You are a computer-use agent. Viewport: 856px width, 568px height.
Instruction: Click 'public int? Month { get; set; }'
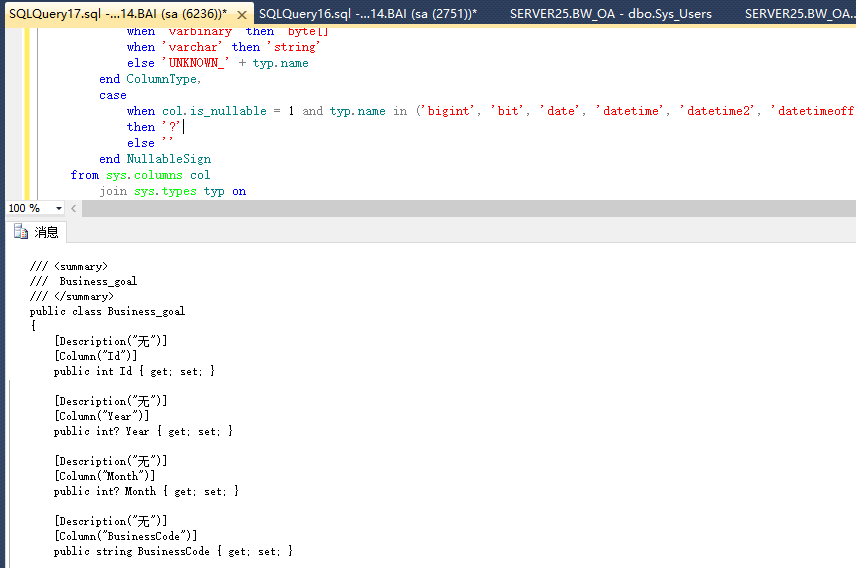(x=146, y=492)
